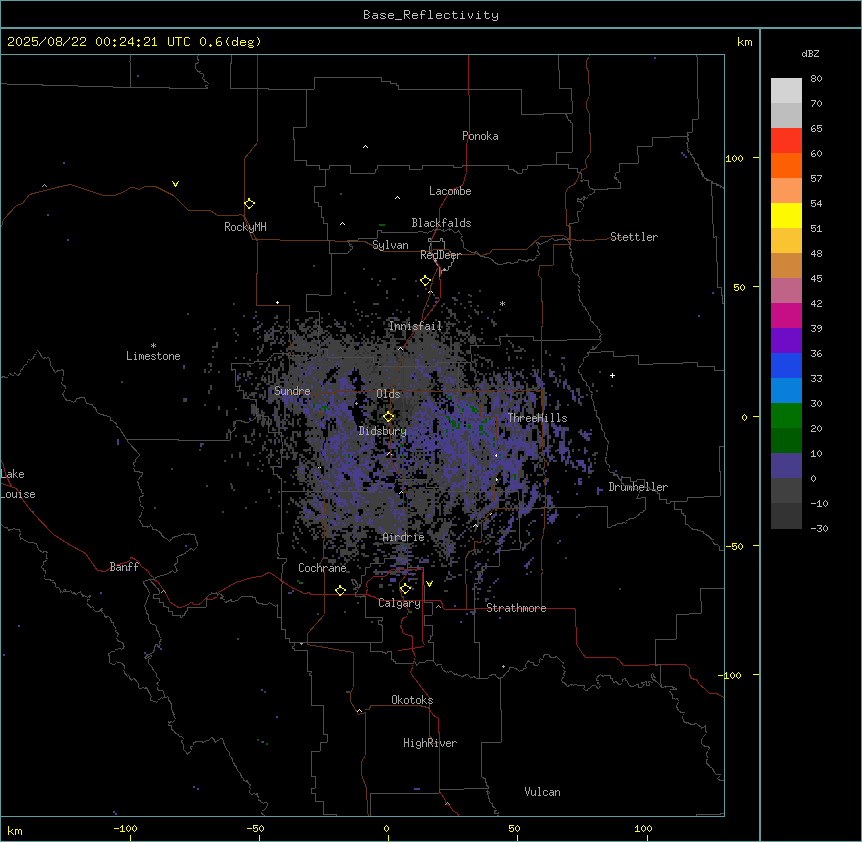Select the yellow 54-51 dBZ legend band
The height and width of the screenshot is (842, 862).
786,215
